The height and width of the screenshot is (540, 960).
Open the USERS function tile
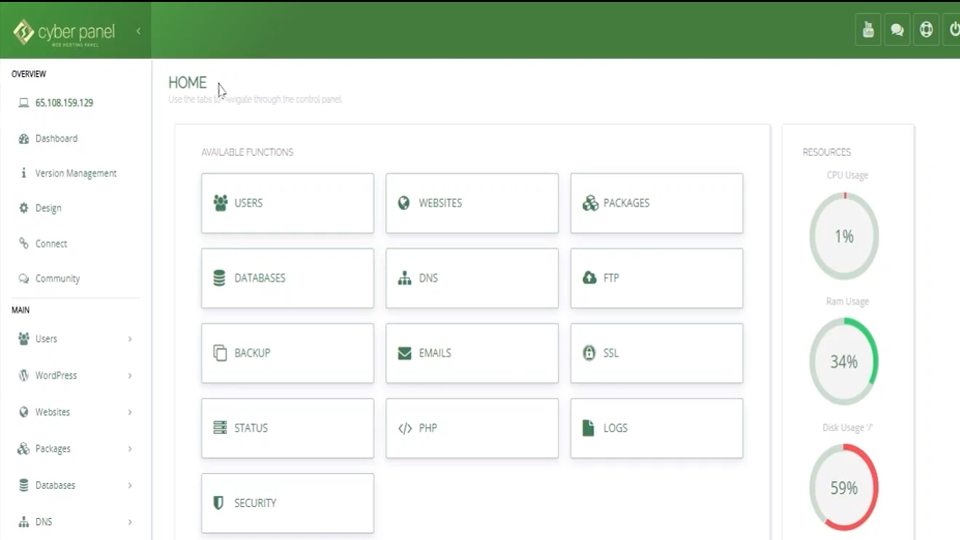pyautogui.click(x=288, y=203)
